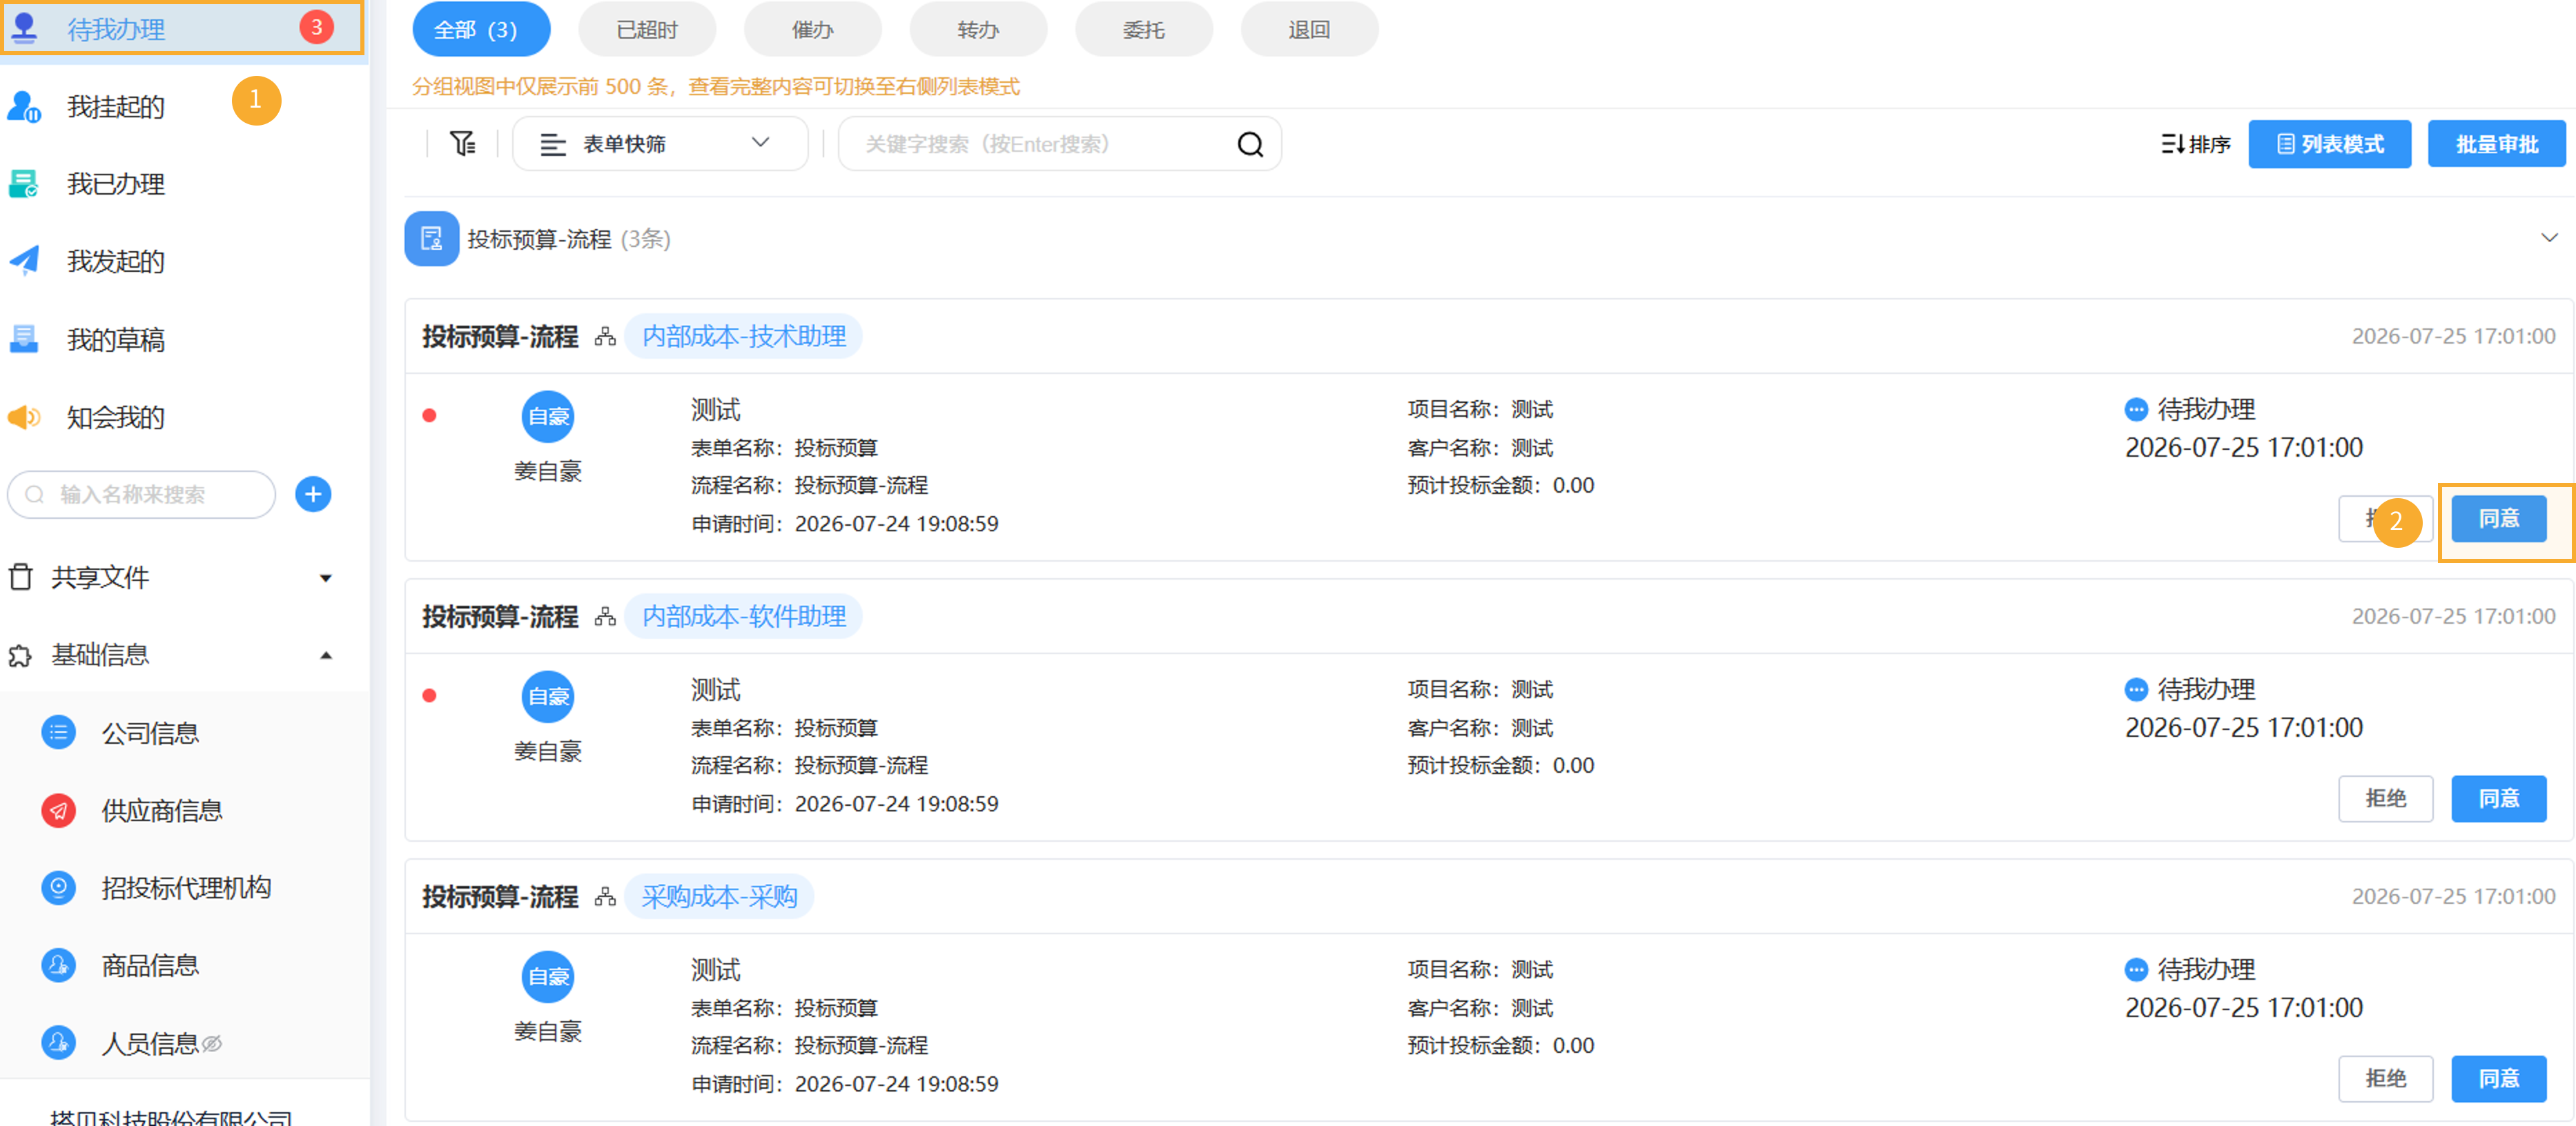Switch to 列表模式 view
Screen dimensions: 2576x1126
(x=2329, y=144)
